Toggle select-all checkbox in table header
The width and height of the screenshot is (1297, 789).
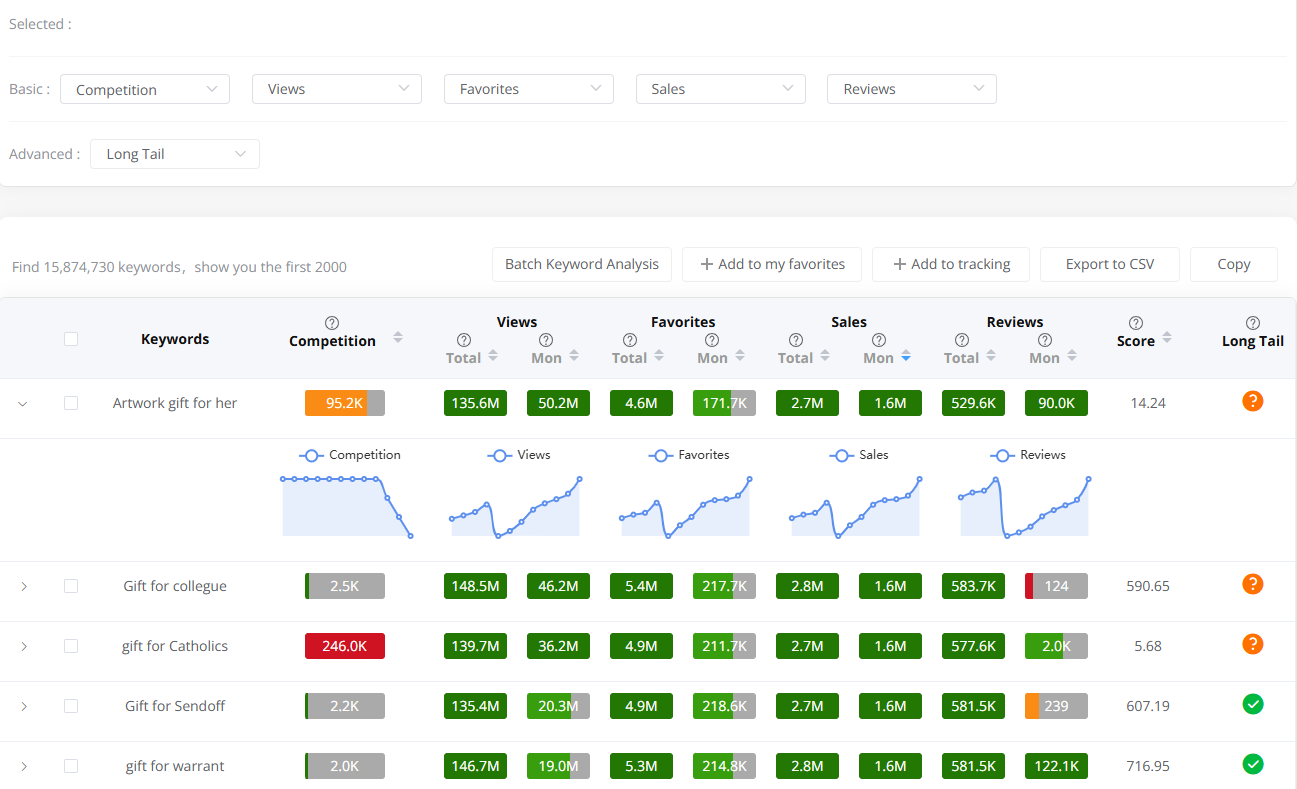click(71, 339)
